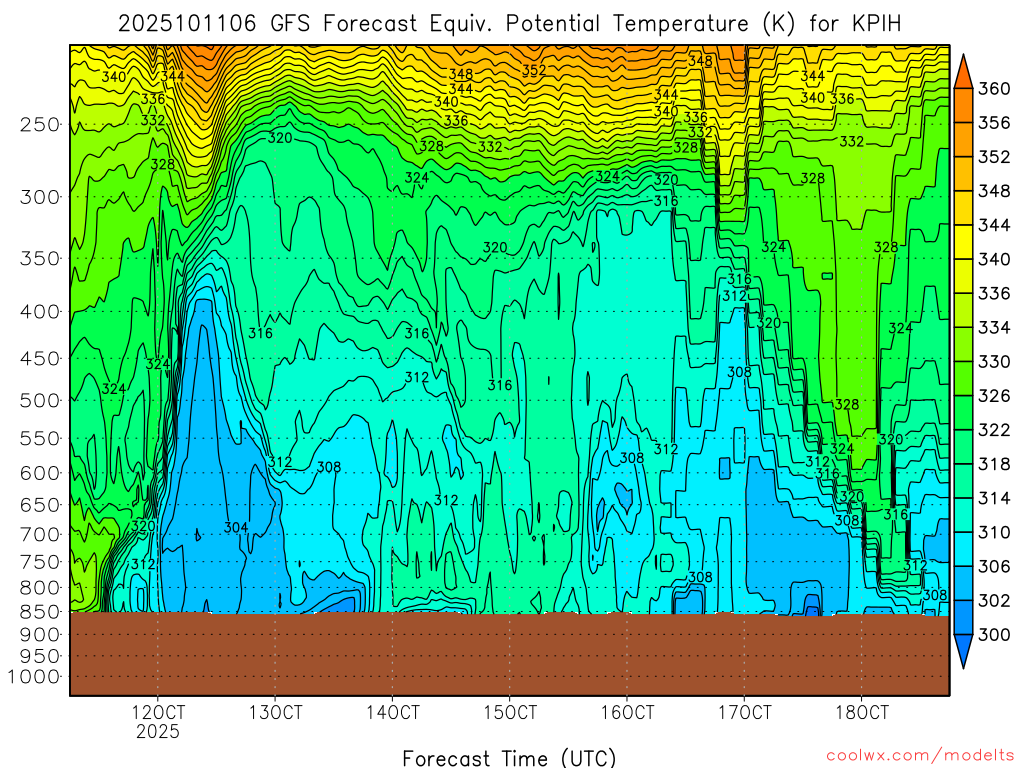Select the colorbar swatch between 310 and 314
This screenshot has width=1024, height=768.
click(963, 515)
